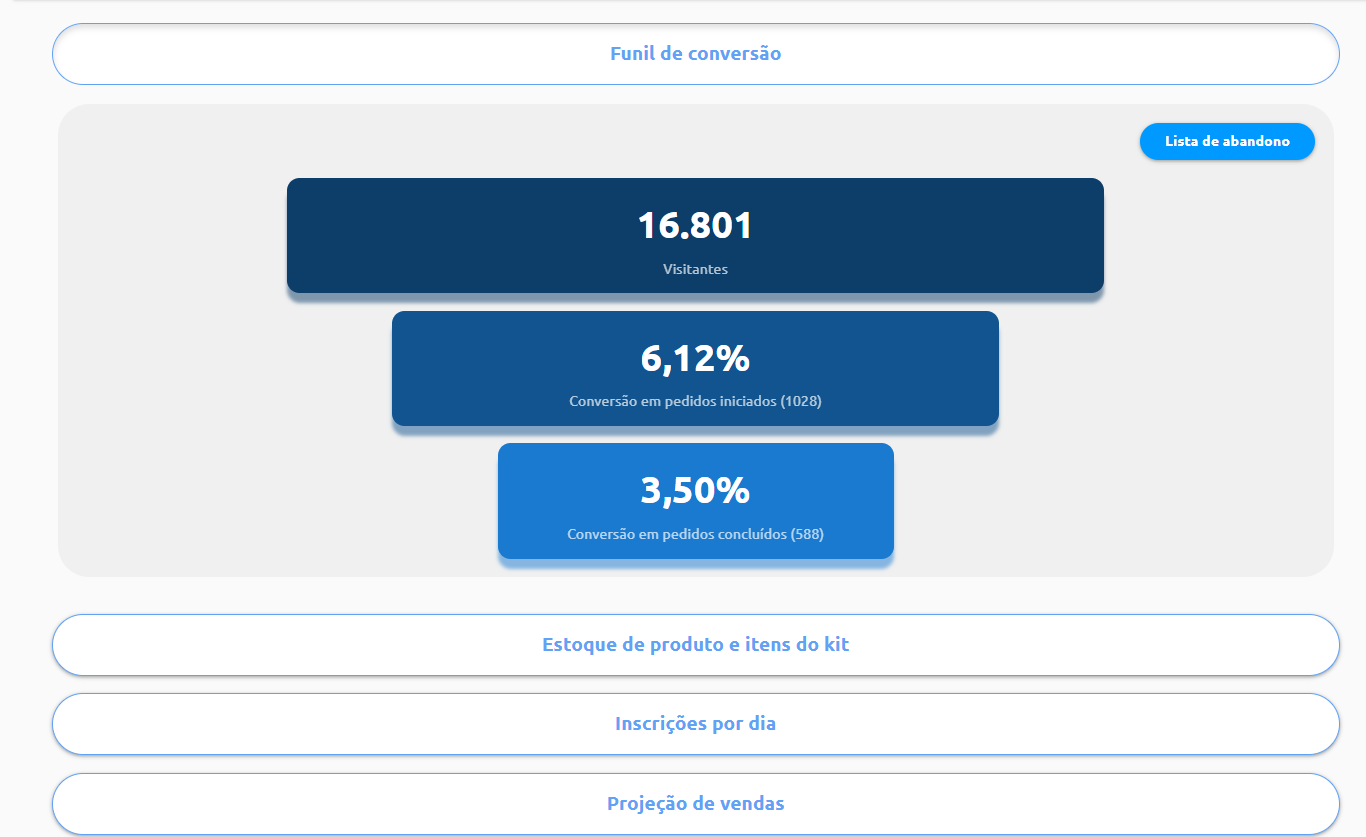Click the 6,12% conversion value
Screen dimensions: 1366x837
[695, 358]
